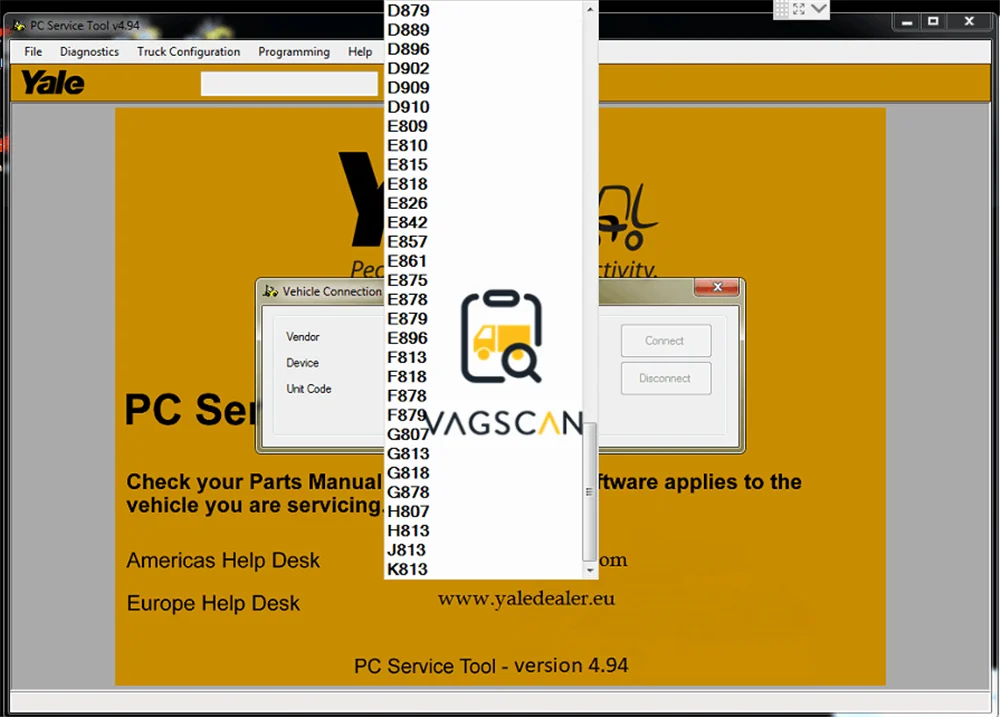This screenshot has height=717, width=1000.
Task: Minimize the PC Service Tool window
Action: click(907, 22)
